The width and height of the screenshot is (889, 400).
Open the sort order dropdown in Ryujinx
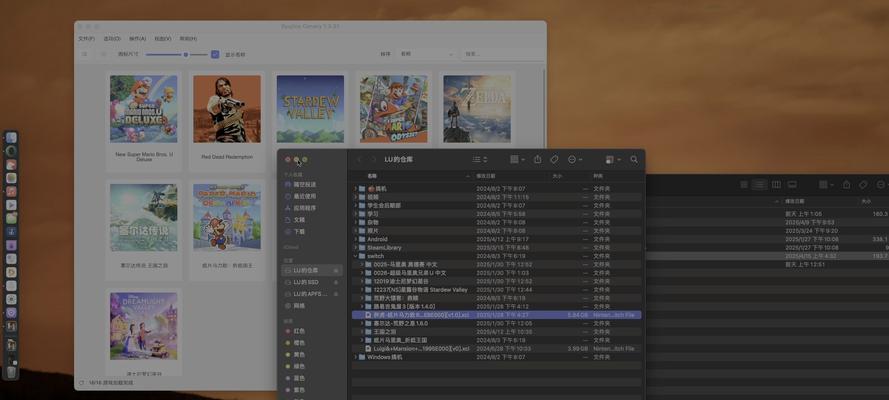tap(416, 54)
